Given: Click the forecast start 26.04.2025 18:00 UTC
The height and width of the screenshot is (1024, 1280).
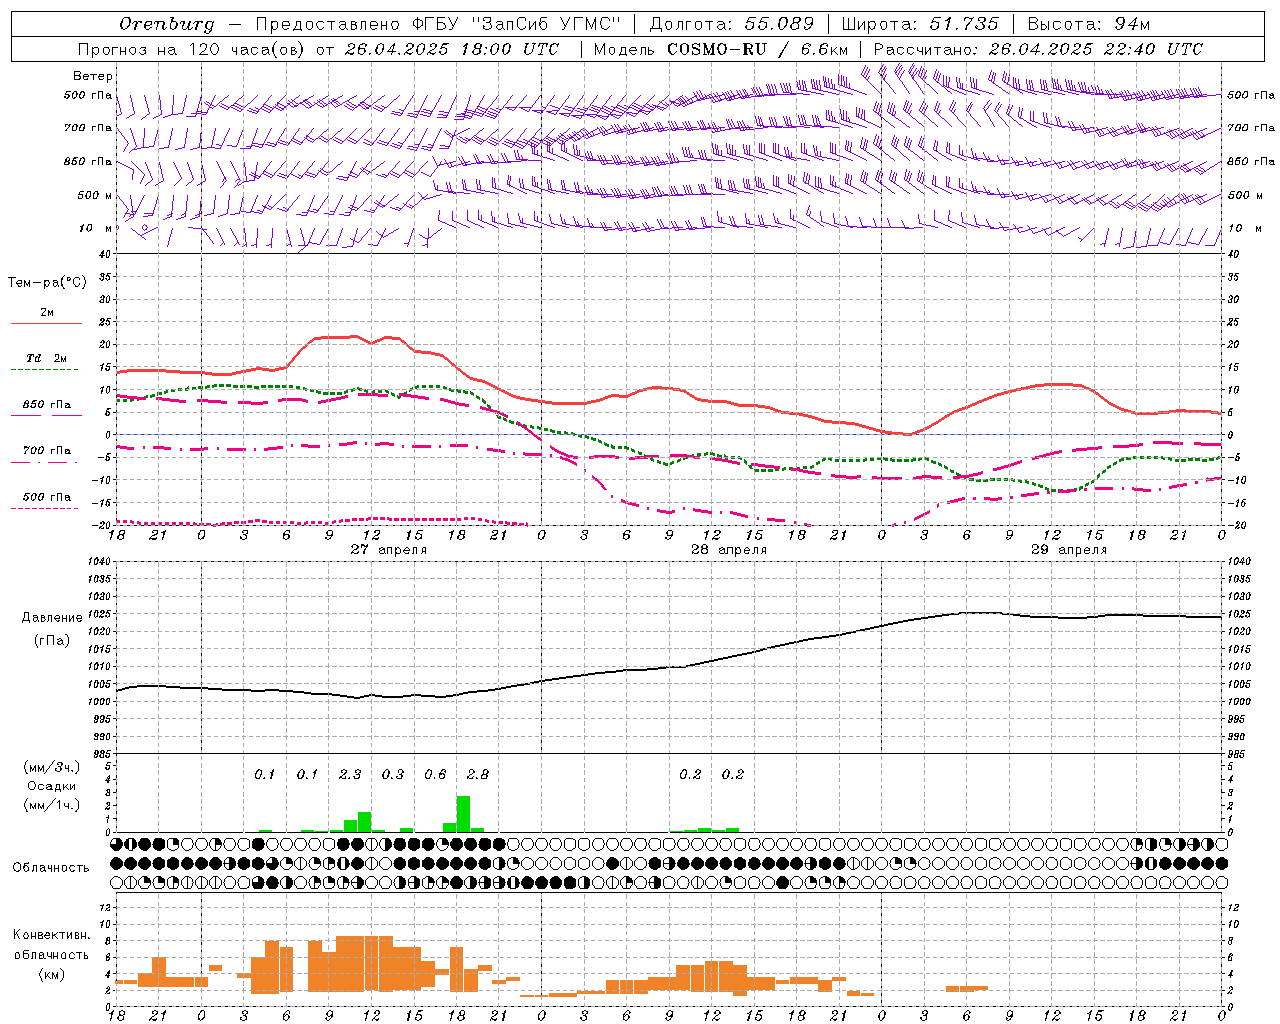Looking at the screenshot, I should pyautogui.click(x=451, y=49).
